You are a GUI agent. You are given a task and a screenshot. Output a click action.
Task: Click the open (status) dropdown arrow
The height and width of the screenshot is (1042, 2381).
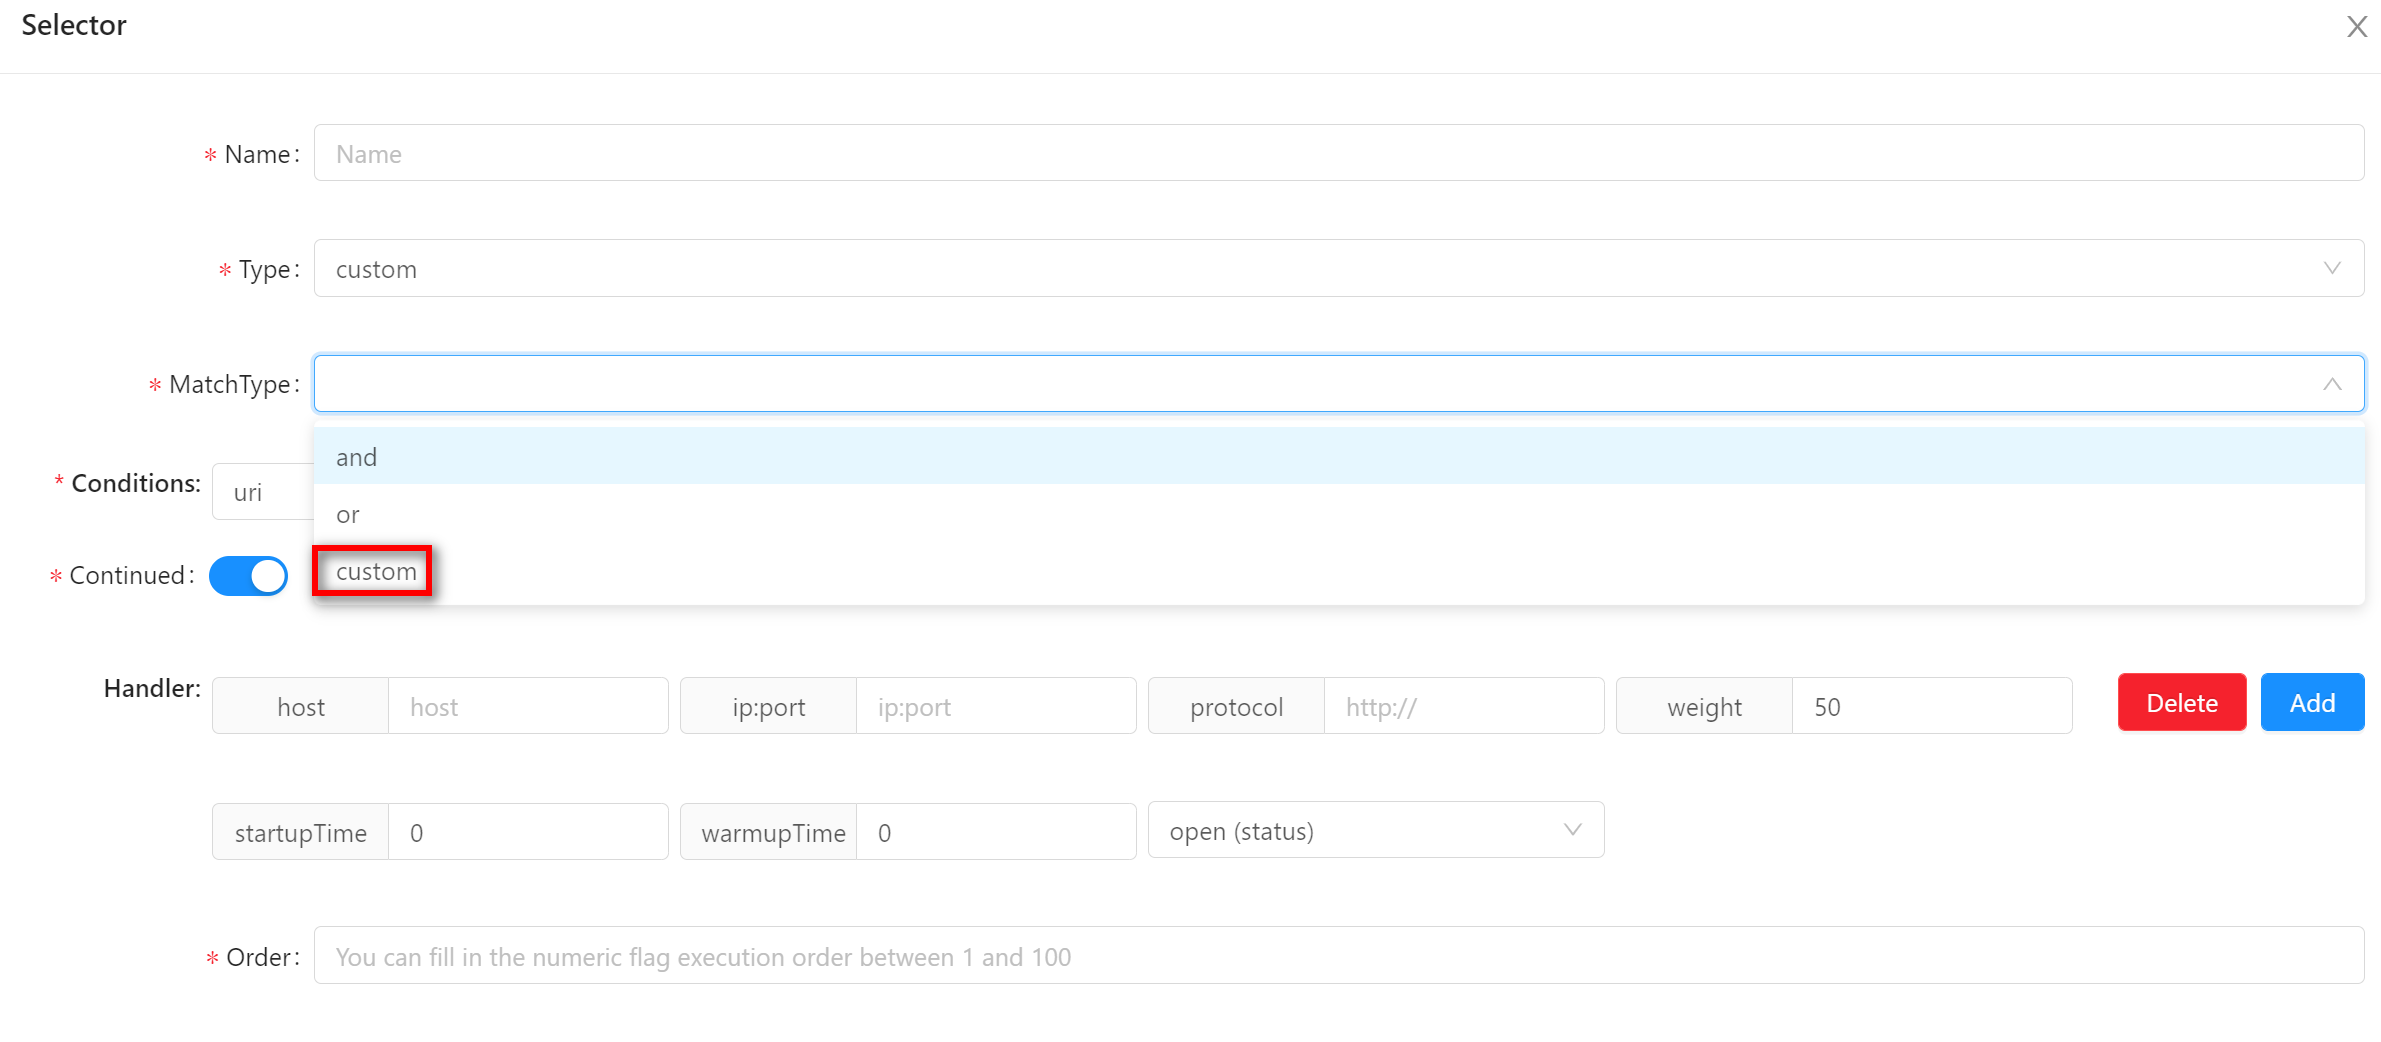1572,829
